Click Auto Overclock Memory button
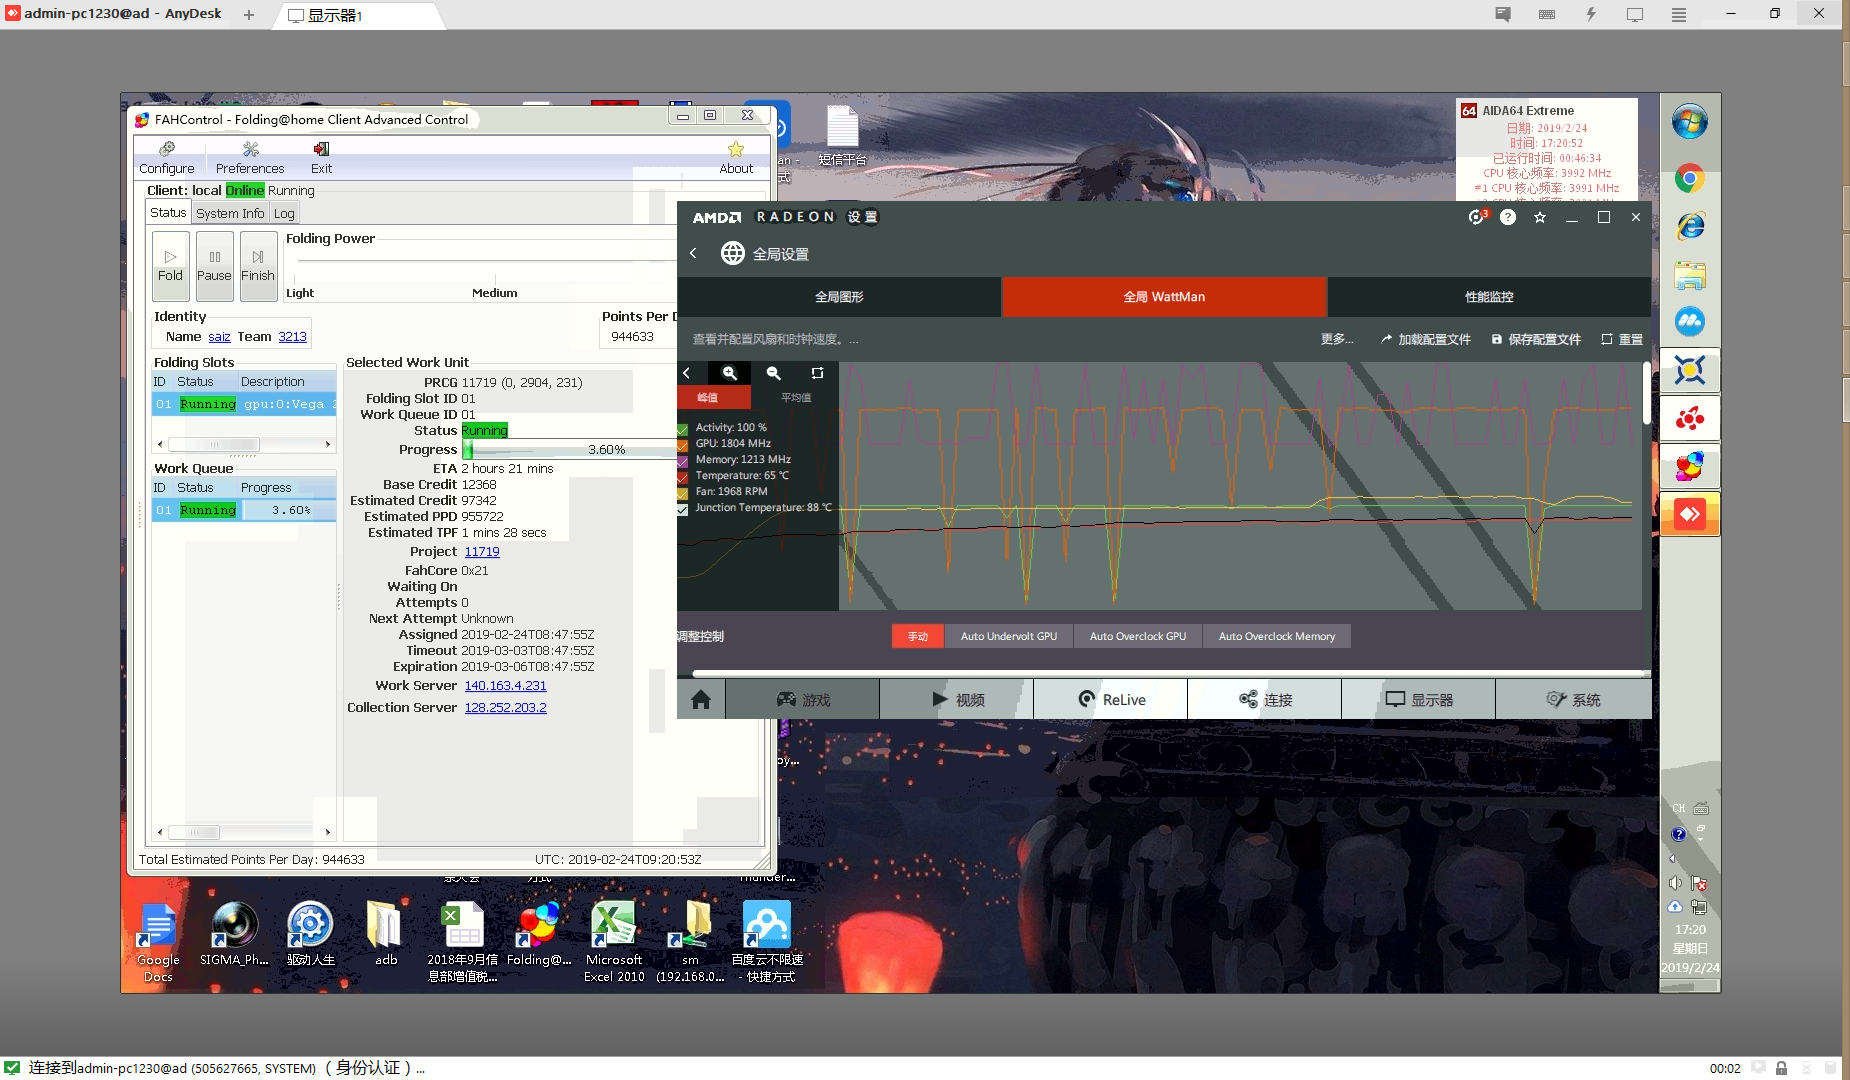 click(x=1277, y=636)
